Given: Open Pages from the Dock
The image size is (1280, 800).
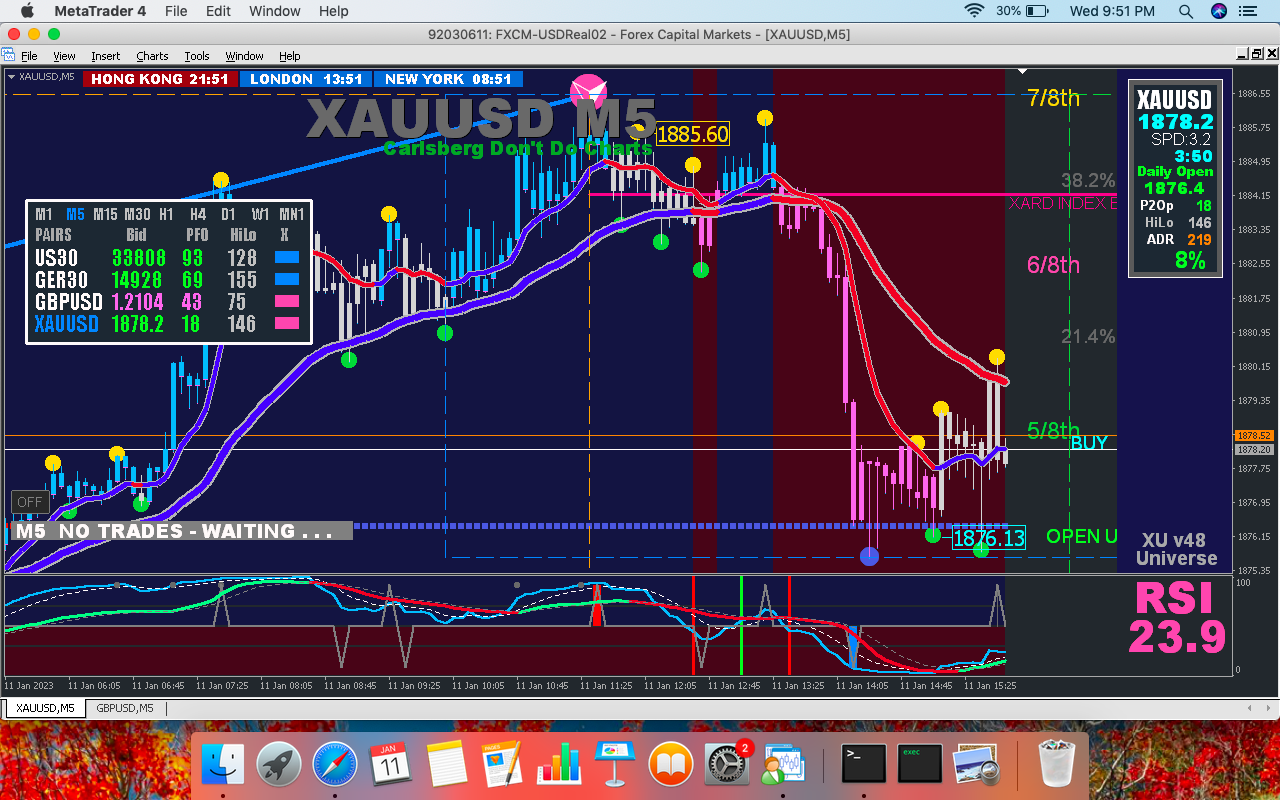Looking at the screenshot, I should pos(503,765).
